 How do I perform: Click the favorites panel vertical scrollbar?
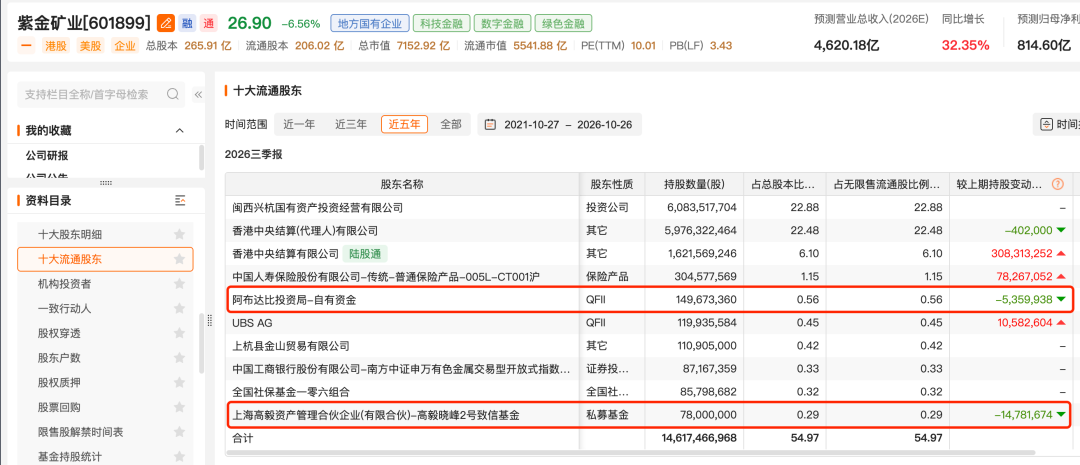click(x=201, y=157)
